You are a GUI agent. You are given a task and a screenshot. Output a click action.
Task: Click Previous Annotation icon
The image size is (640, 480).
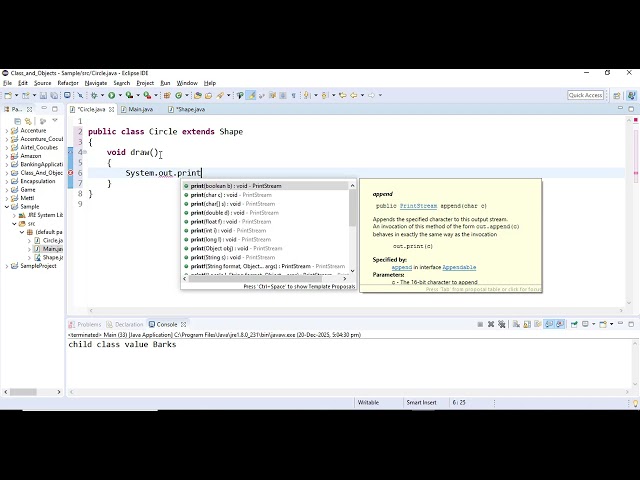click(324, 96)
